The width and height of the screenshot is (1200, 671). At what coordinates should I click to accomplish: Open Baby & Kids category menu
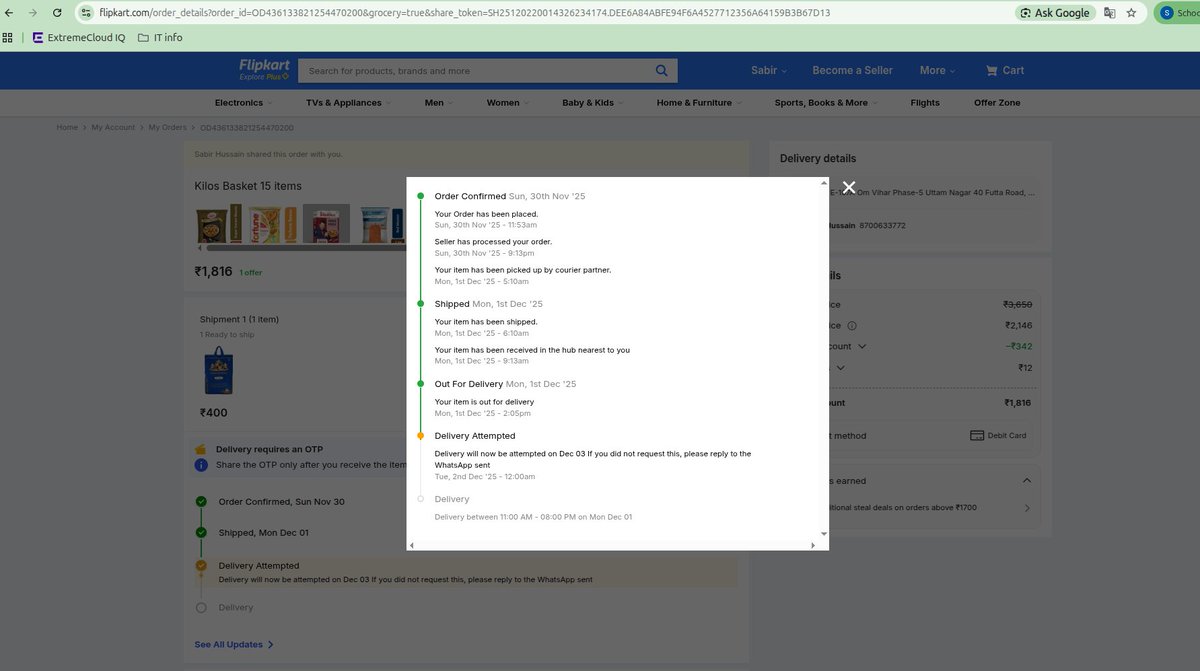(592, 103)
